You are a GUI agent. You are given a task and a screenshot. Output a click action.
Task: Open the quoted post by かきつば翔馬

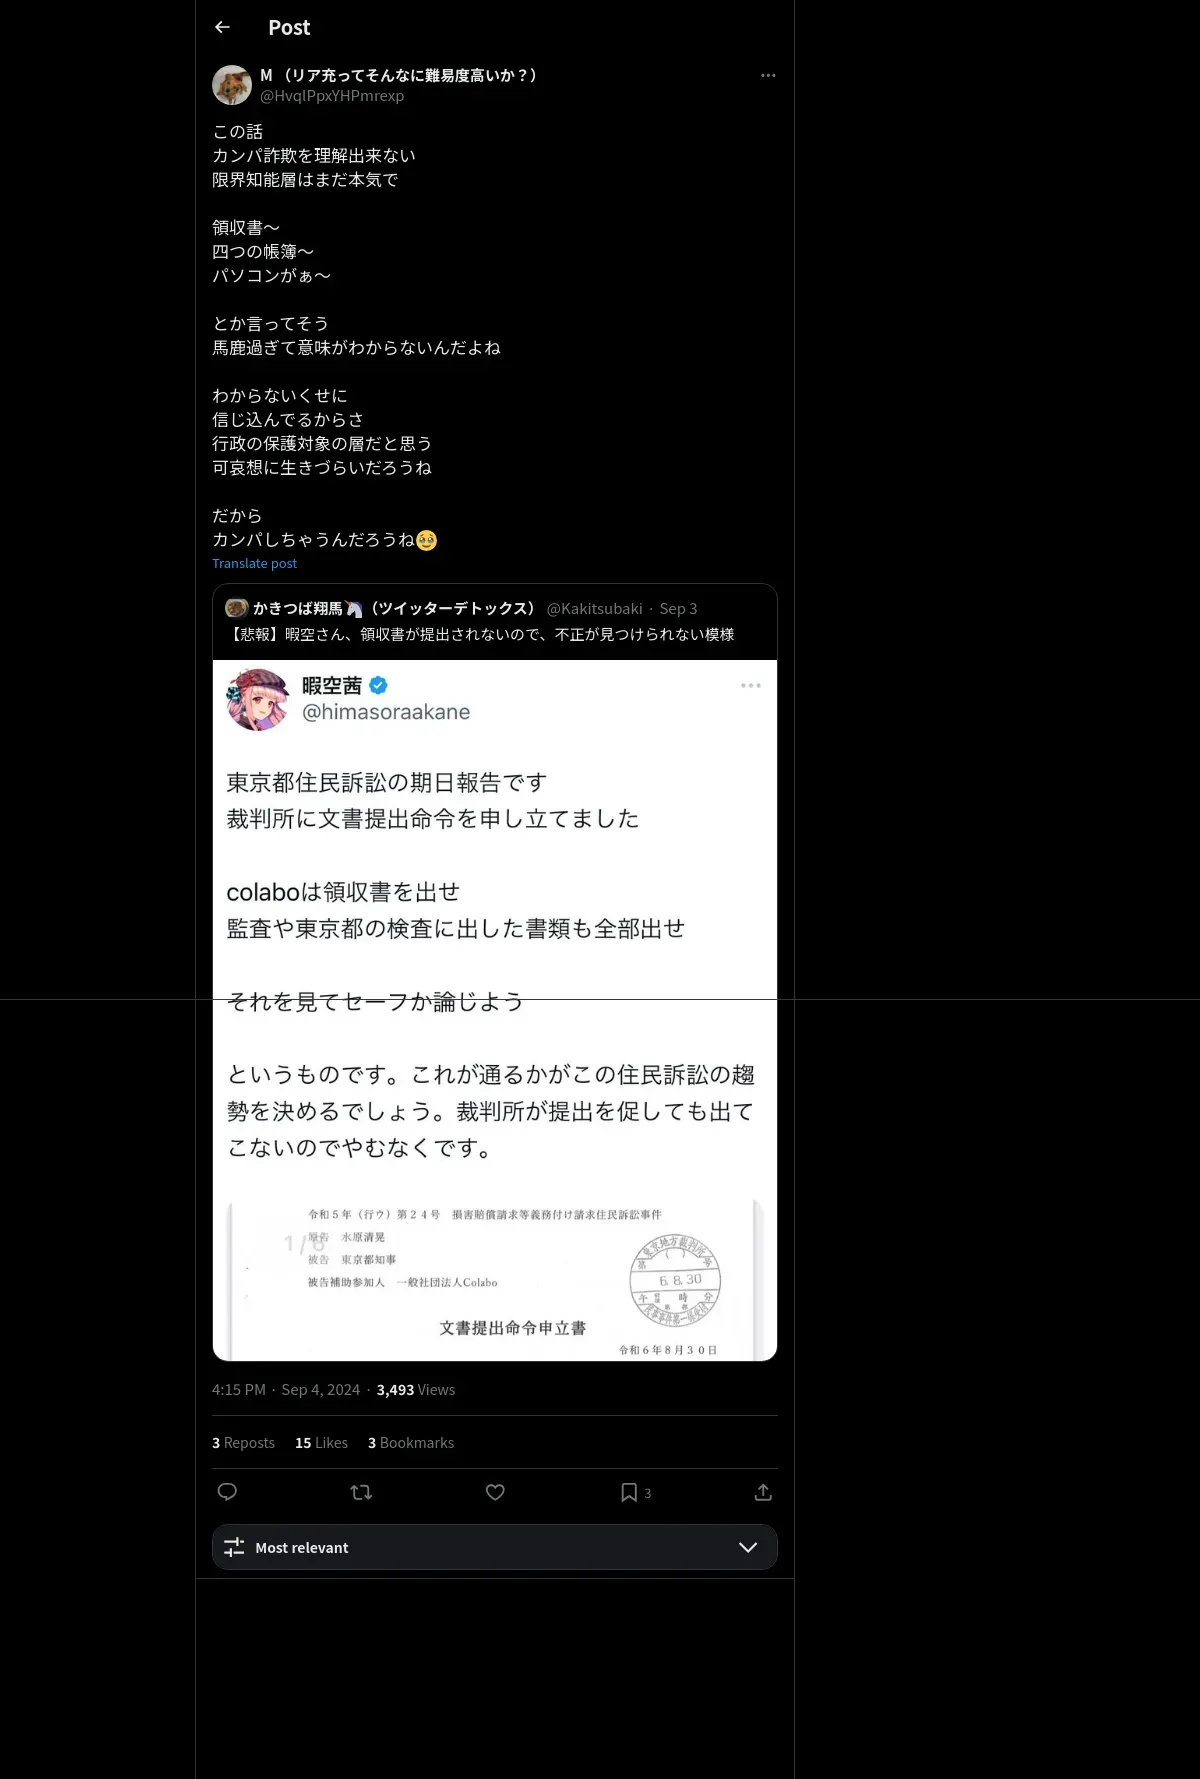pyautogui.click(x=495, y=621)
